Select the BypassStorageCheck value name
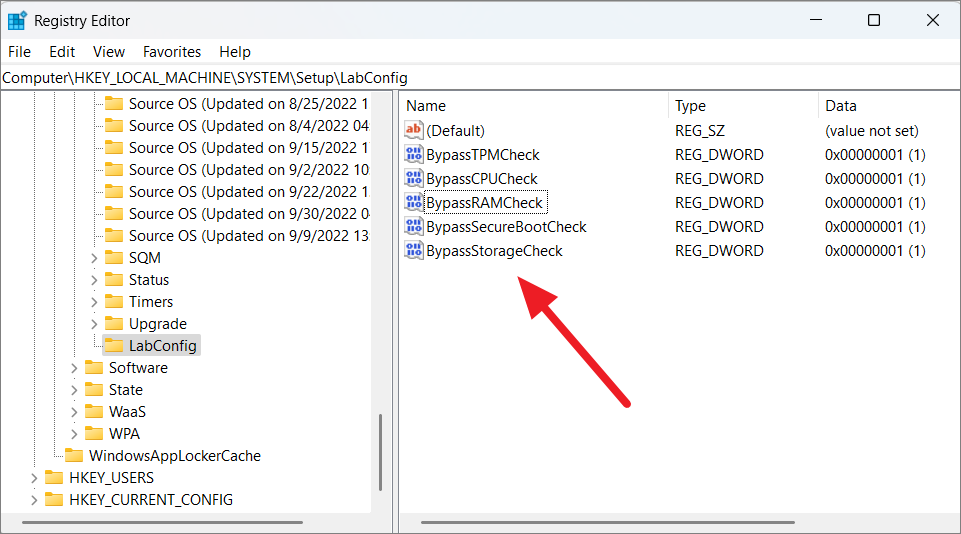This screenshot has width=961, height=534. (x=494, y=251)
